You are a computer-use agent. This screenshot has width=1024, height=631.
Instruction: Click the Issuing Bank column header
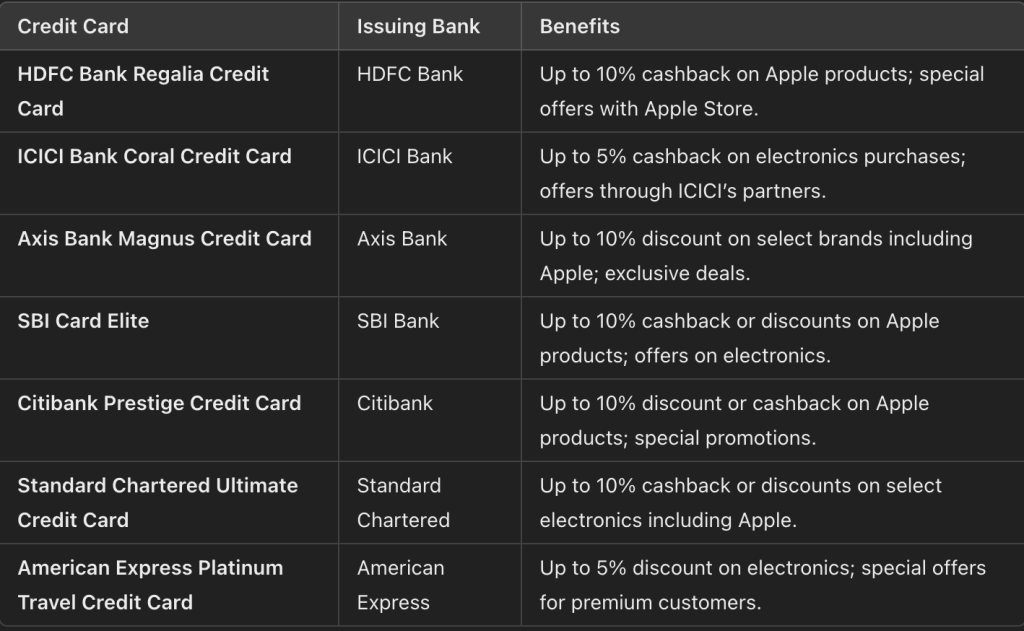point(418,26)
